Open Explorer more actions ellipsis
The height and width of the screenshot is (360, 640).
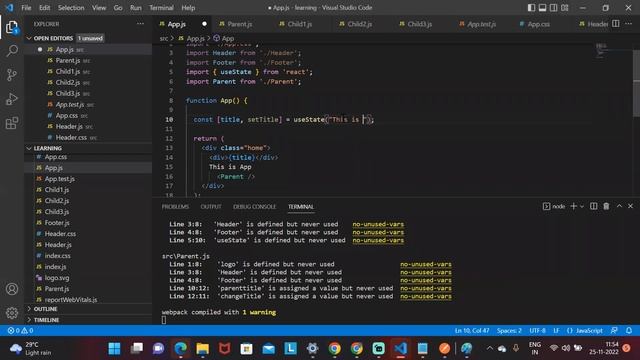[140, 24]
